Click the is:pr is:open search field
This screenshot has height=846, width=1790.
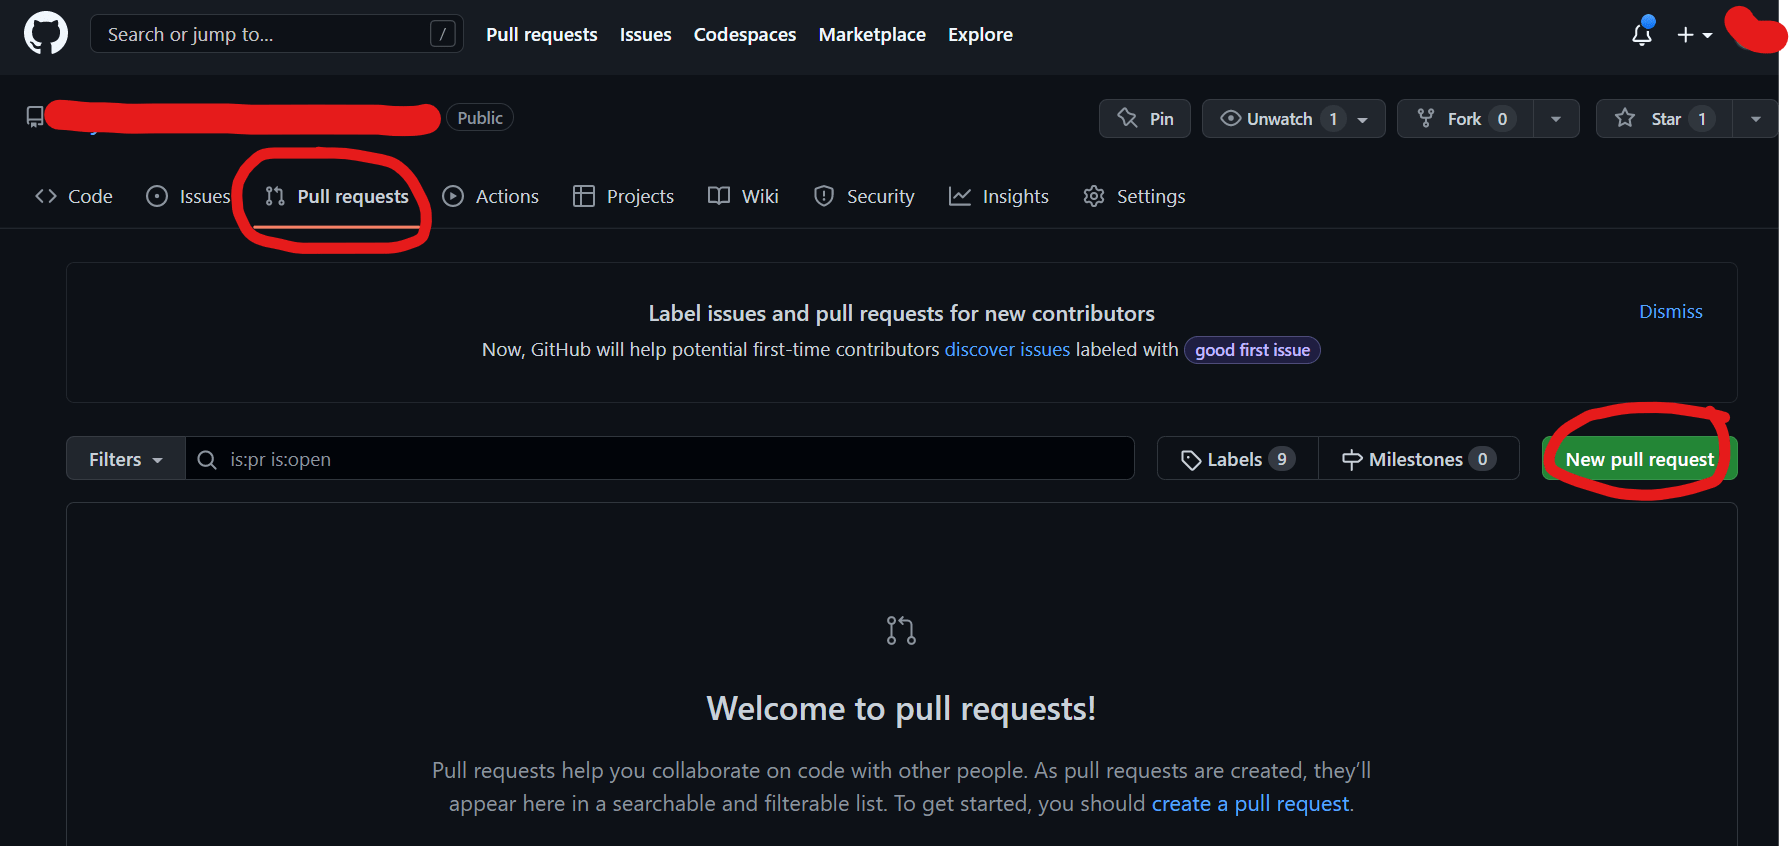tap(660, 459)
